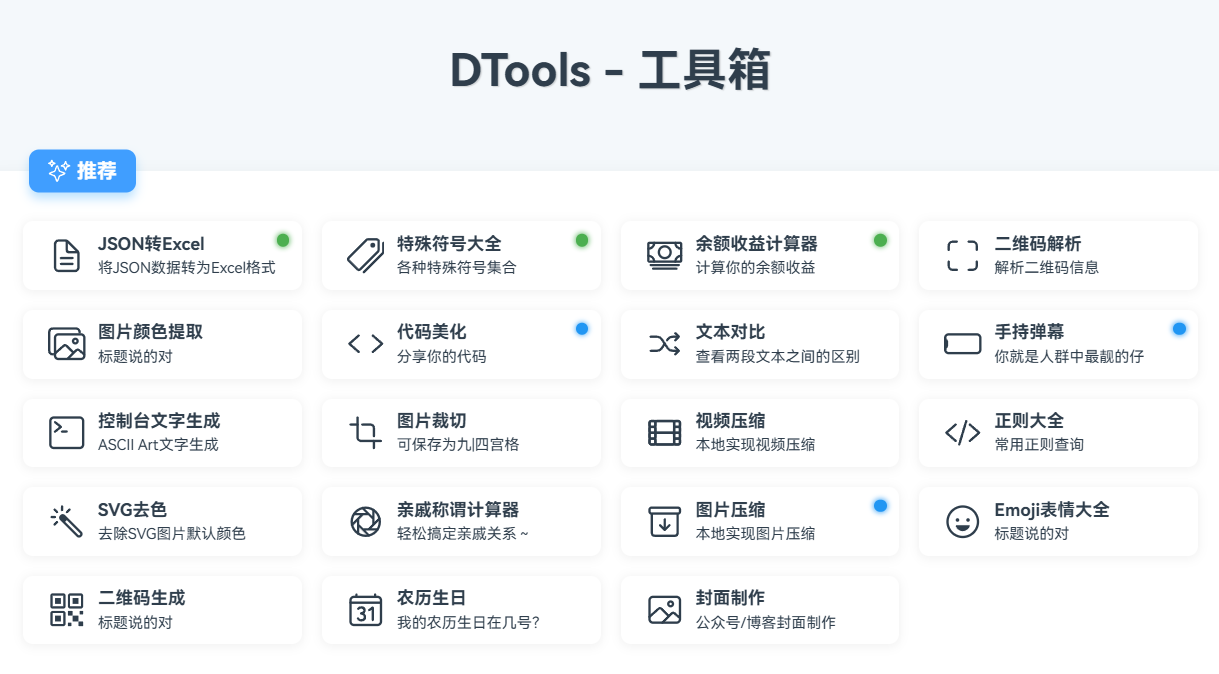Click blue dot on 手持弹幕 card

(1179, 328)
